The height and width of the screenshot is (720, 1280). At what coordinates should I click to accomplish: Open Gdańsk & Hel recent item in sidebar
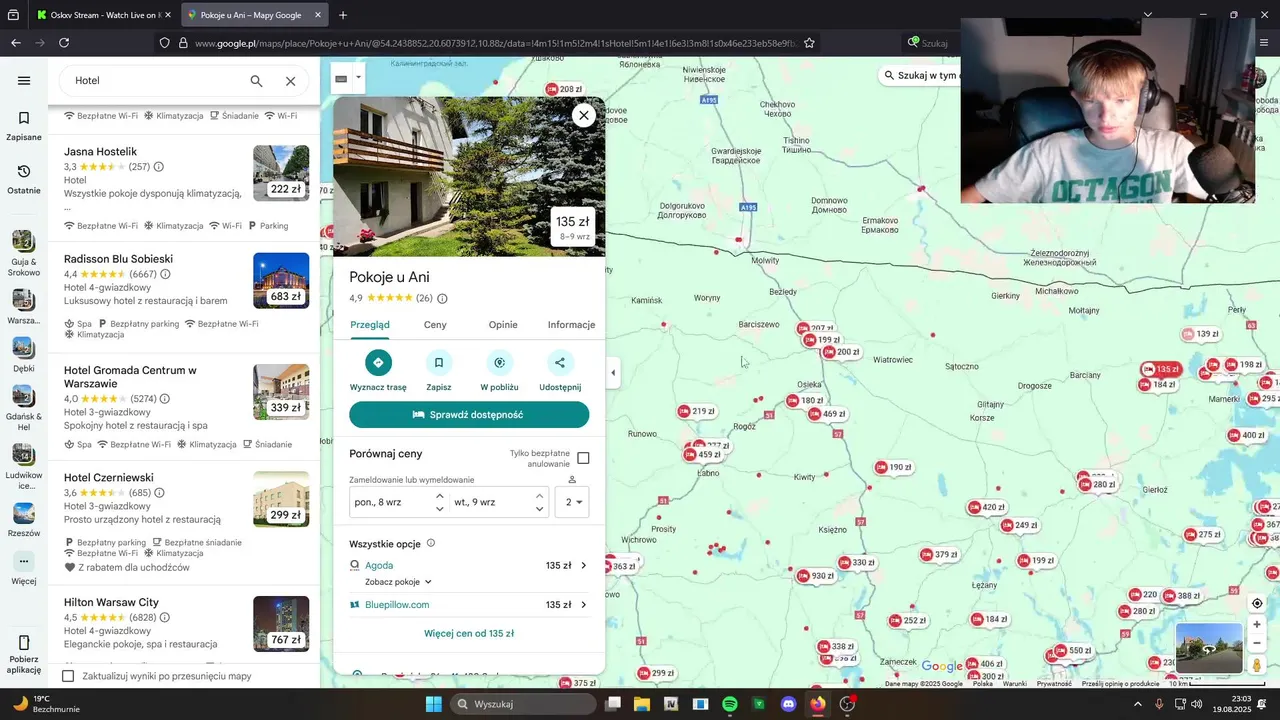(24, 406)
